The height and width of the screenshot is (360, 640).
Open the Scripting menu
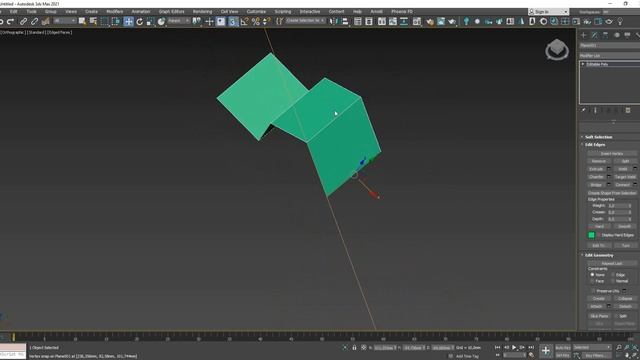[x=283, y=11]
